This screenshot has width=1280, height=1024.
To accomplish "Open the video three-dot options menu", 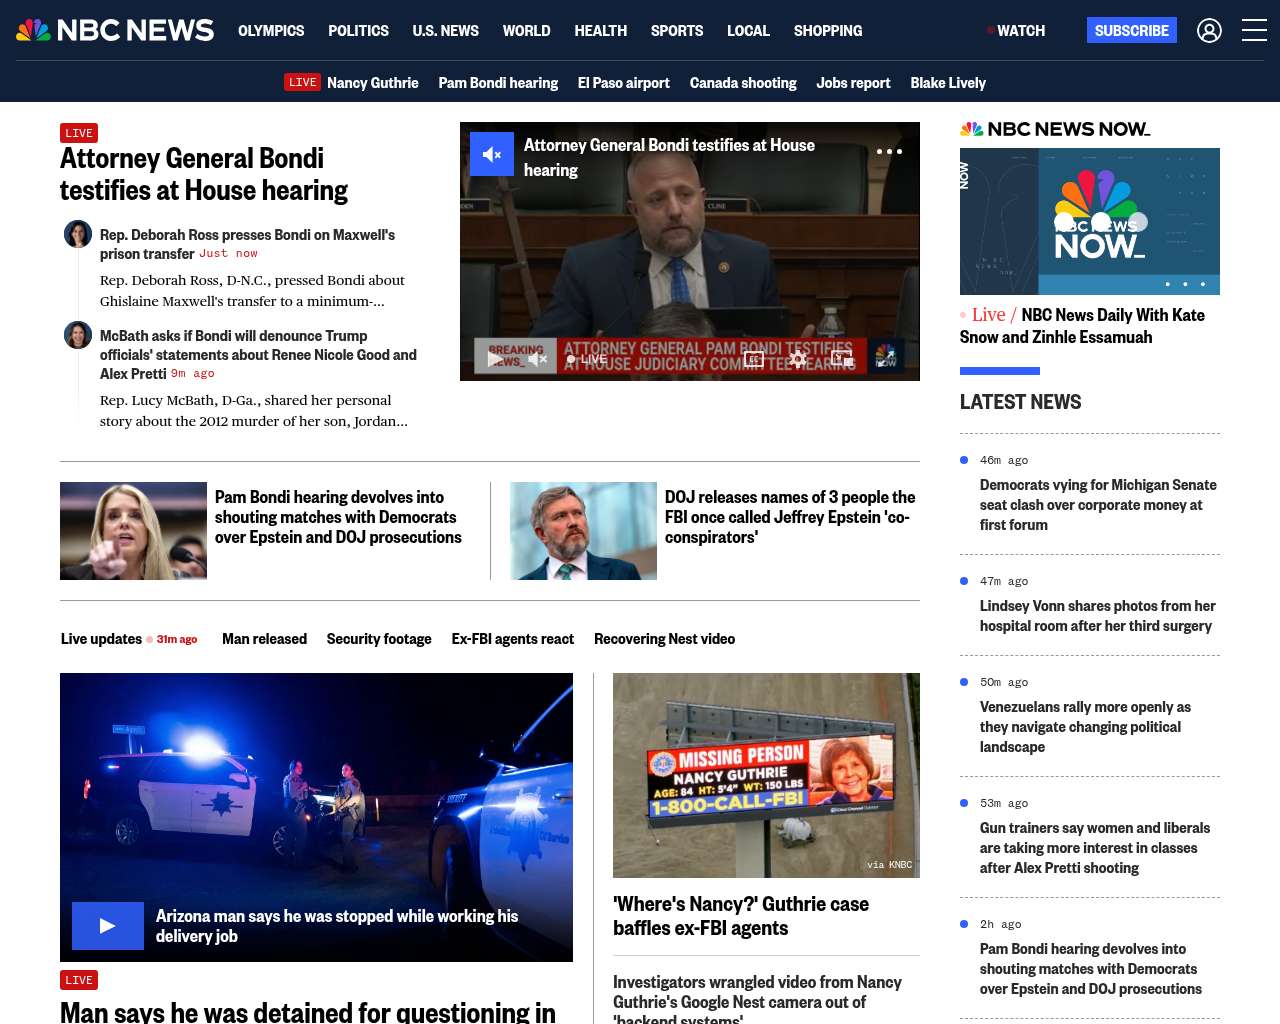I will point(889,152).
